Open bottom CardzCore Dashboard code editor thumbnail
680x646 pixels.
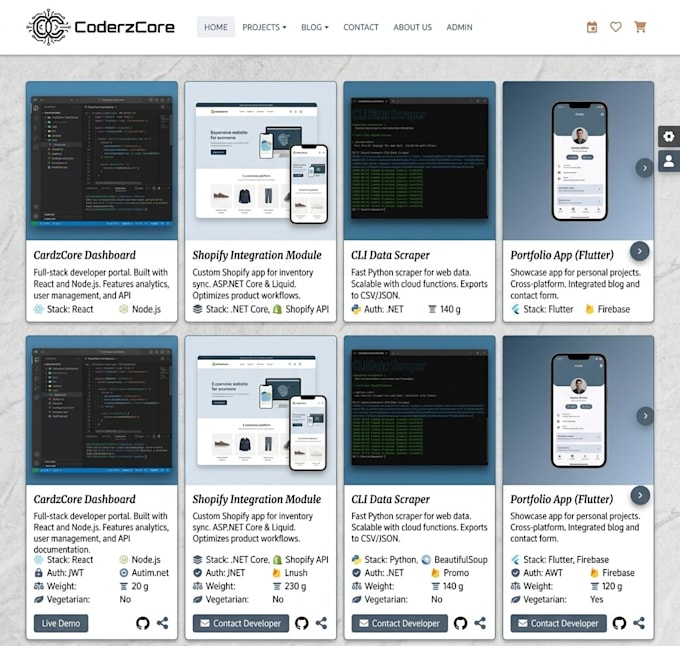pos(102,410)
